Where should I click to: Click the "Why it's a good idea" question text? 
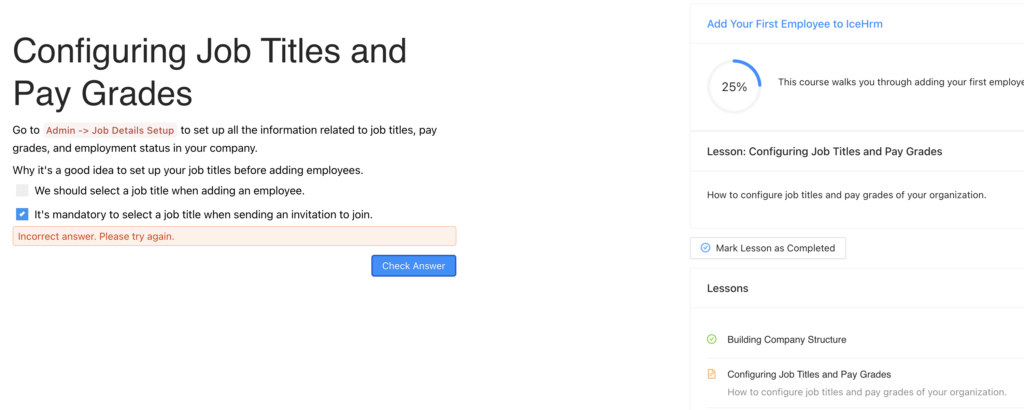(188, 170)
